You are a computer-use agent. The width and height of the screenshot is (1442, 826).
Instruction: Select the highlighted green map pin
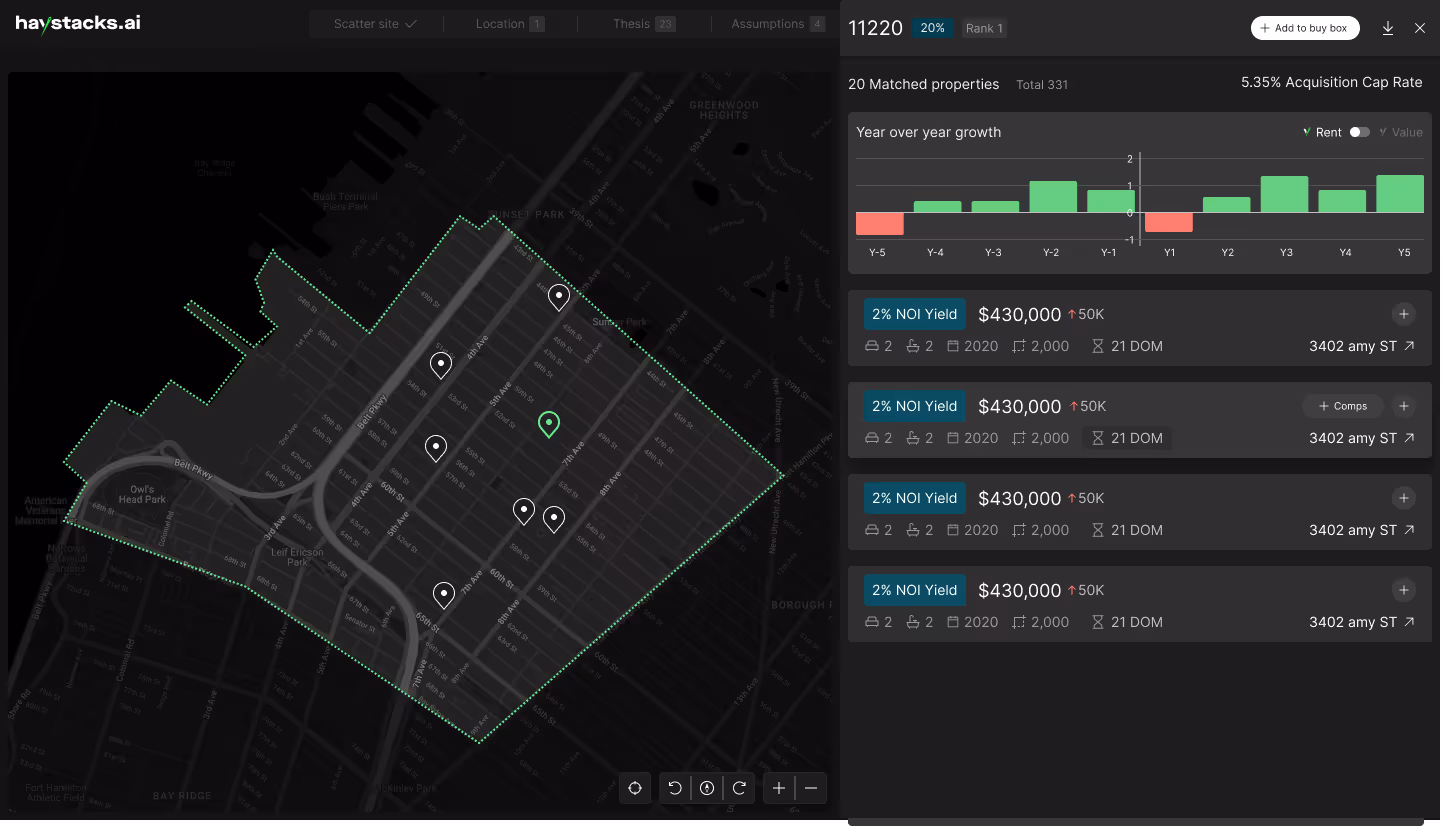click(x=548, y=424)
